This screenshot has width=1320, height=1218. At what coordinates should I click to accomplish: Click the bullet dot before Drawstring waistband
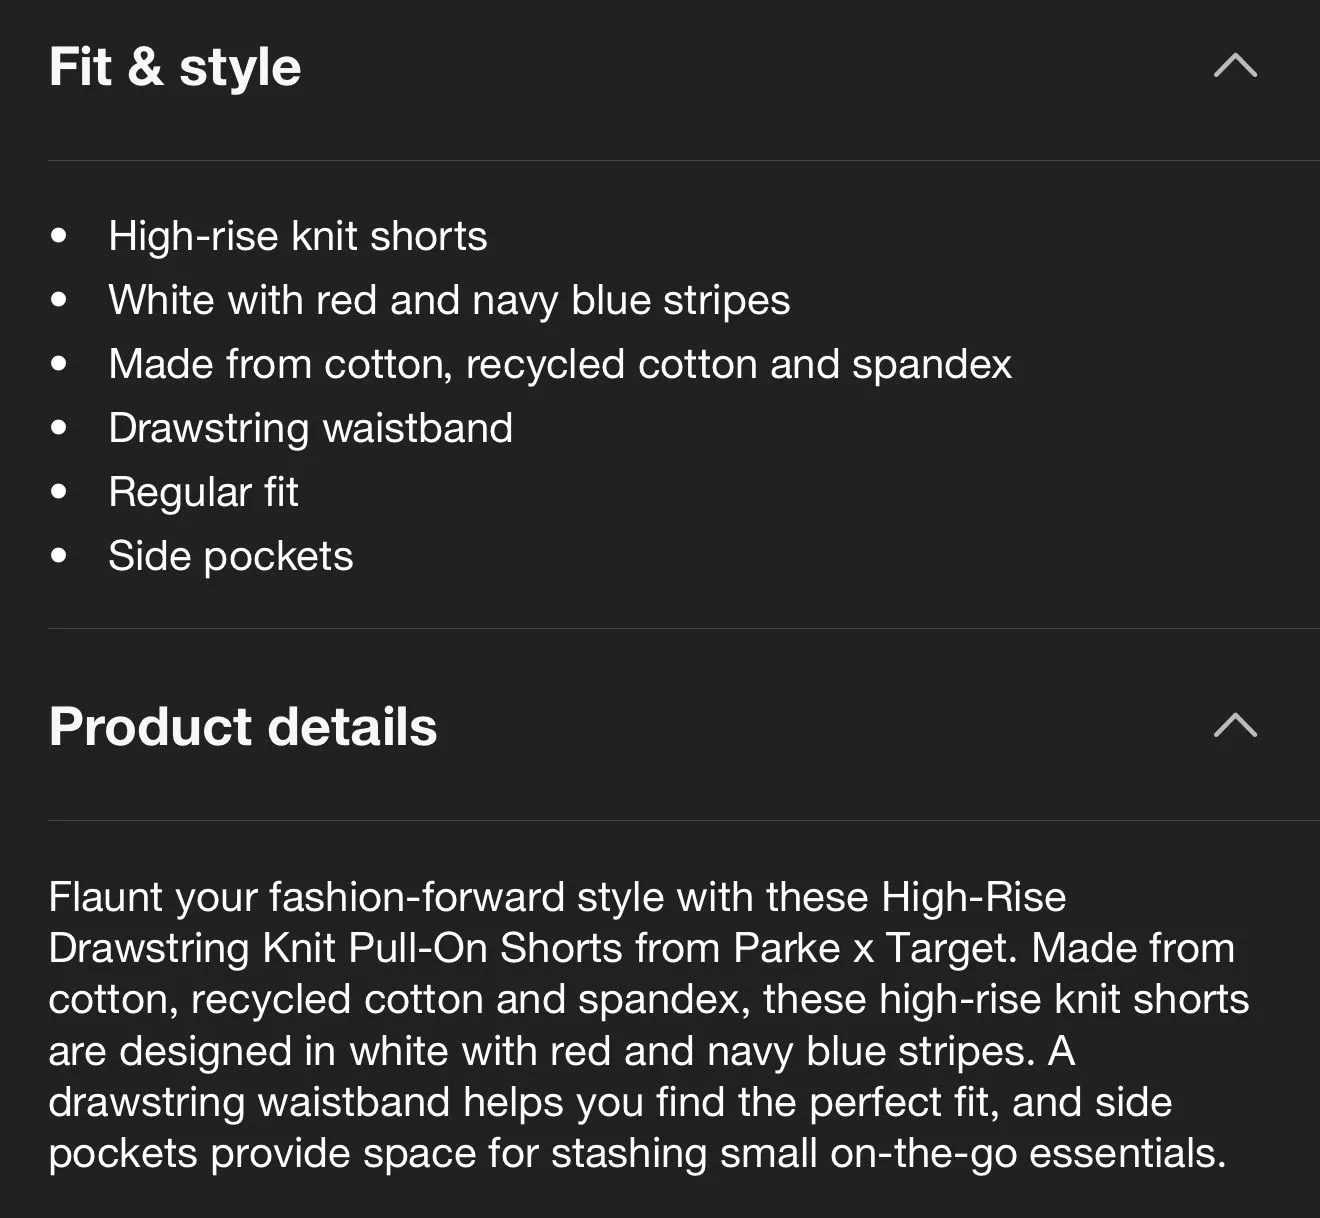tap(59, 428)
